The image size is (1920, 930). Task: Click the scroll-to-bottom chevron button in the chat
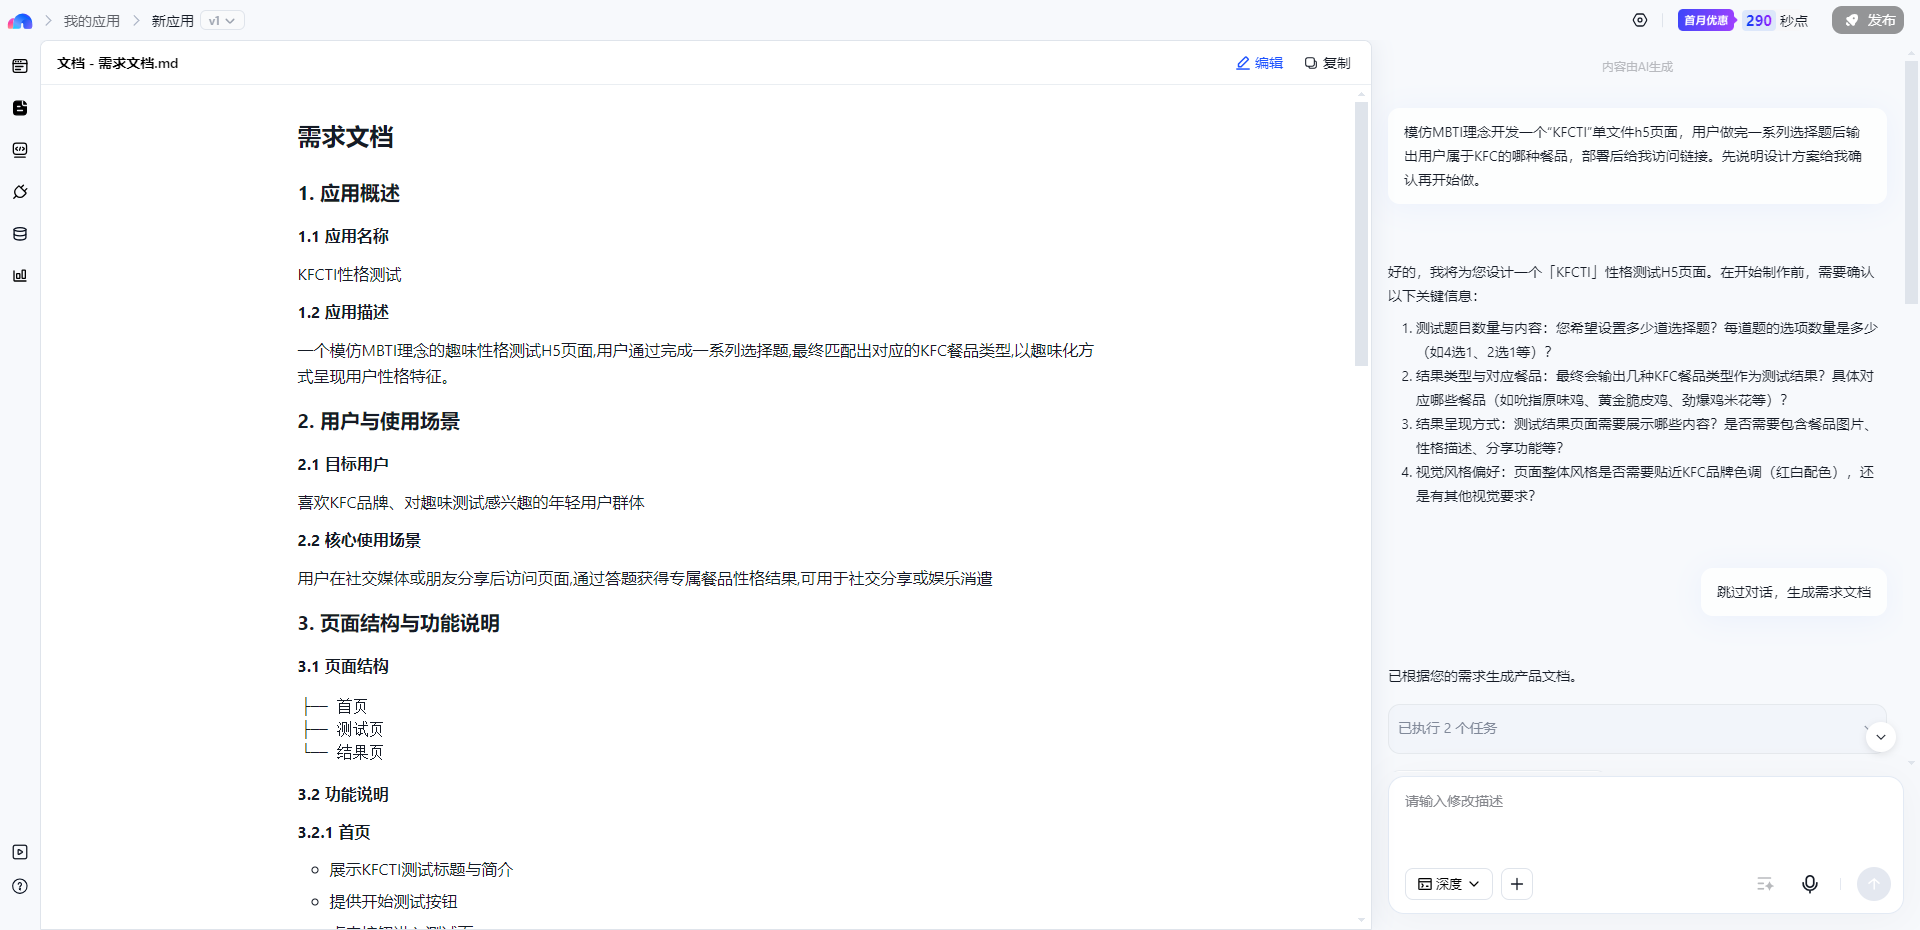pyautogui.click(x=1881, y=737)
